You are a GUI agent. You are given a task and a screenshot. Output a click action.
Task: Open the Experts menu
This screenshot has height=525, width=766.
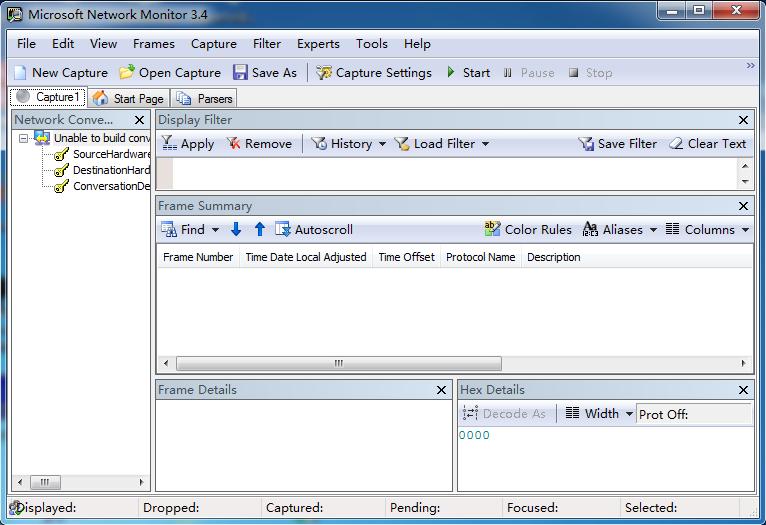(x=318, y=44)
